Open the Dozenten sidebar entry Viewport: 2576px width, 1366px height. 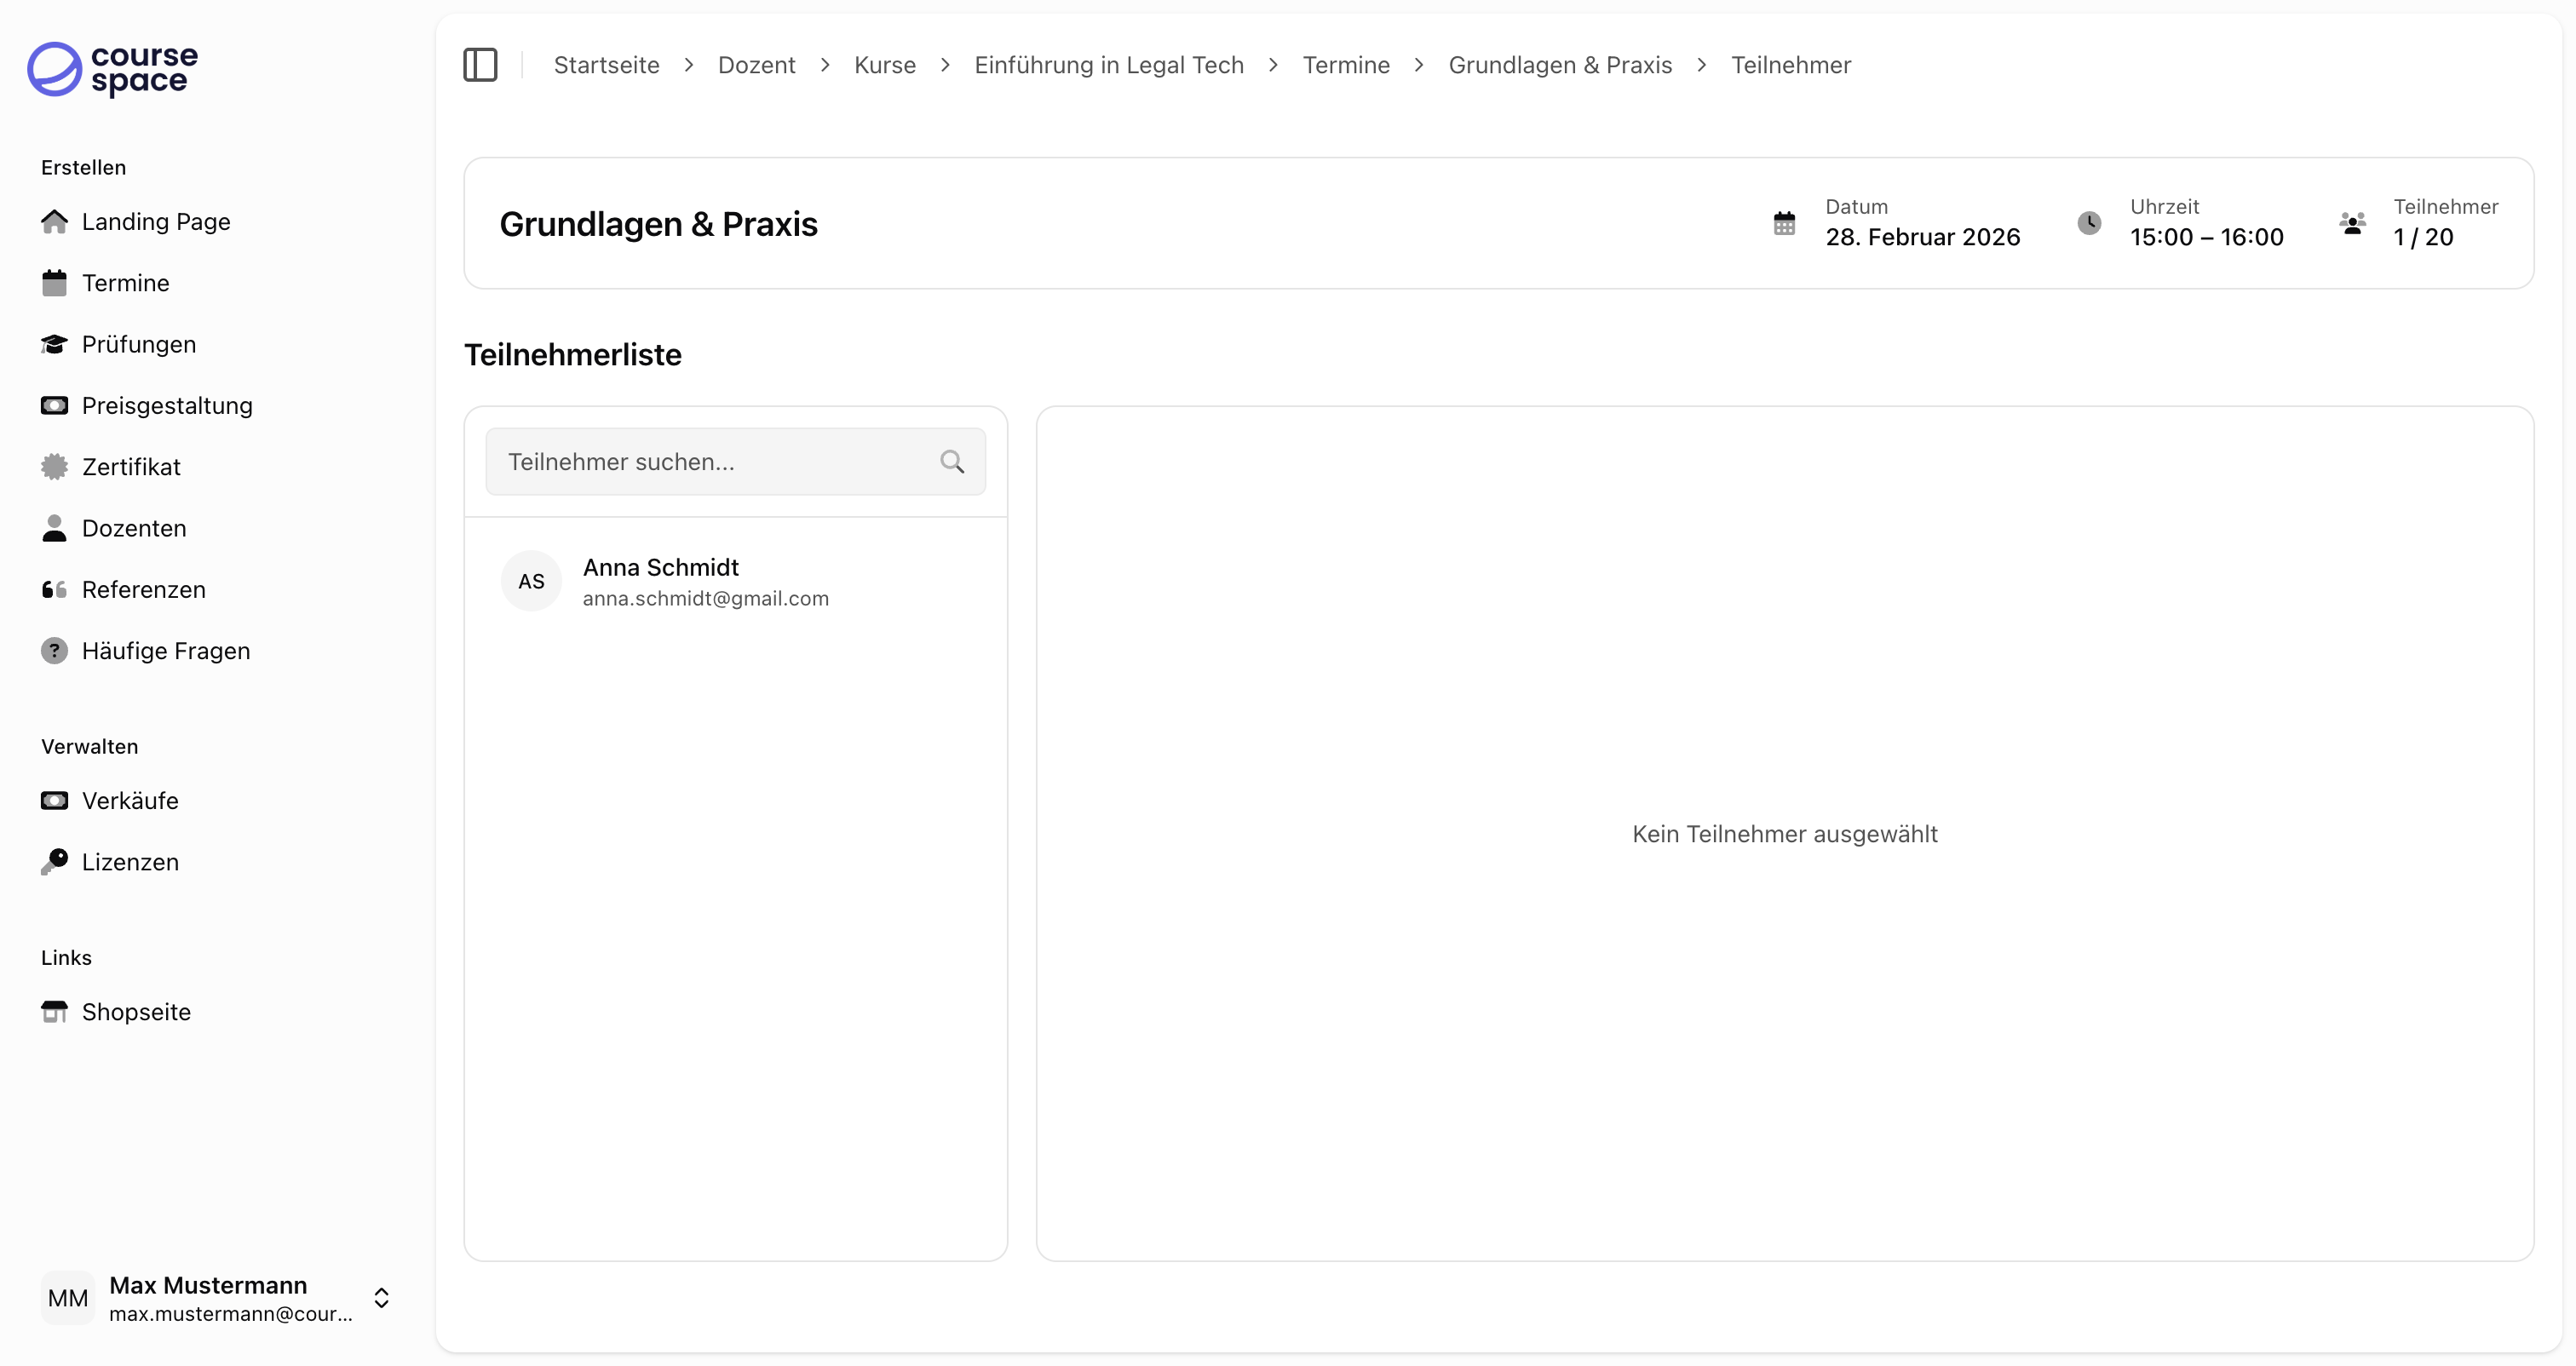click(134, 528)
